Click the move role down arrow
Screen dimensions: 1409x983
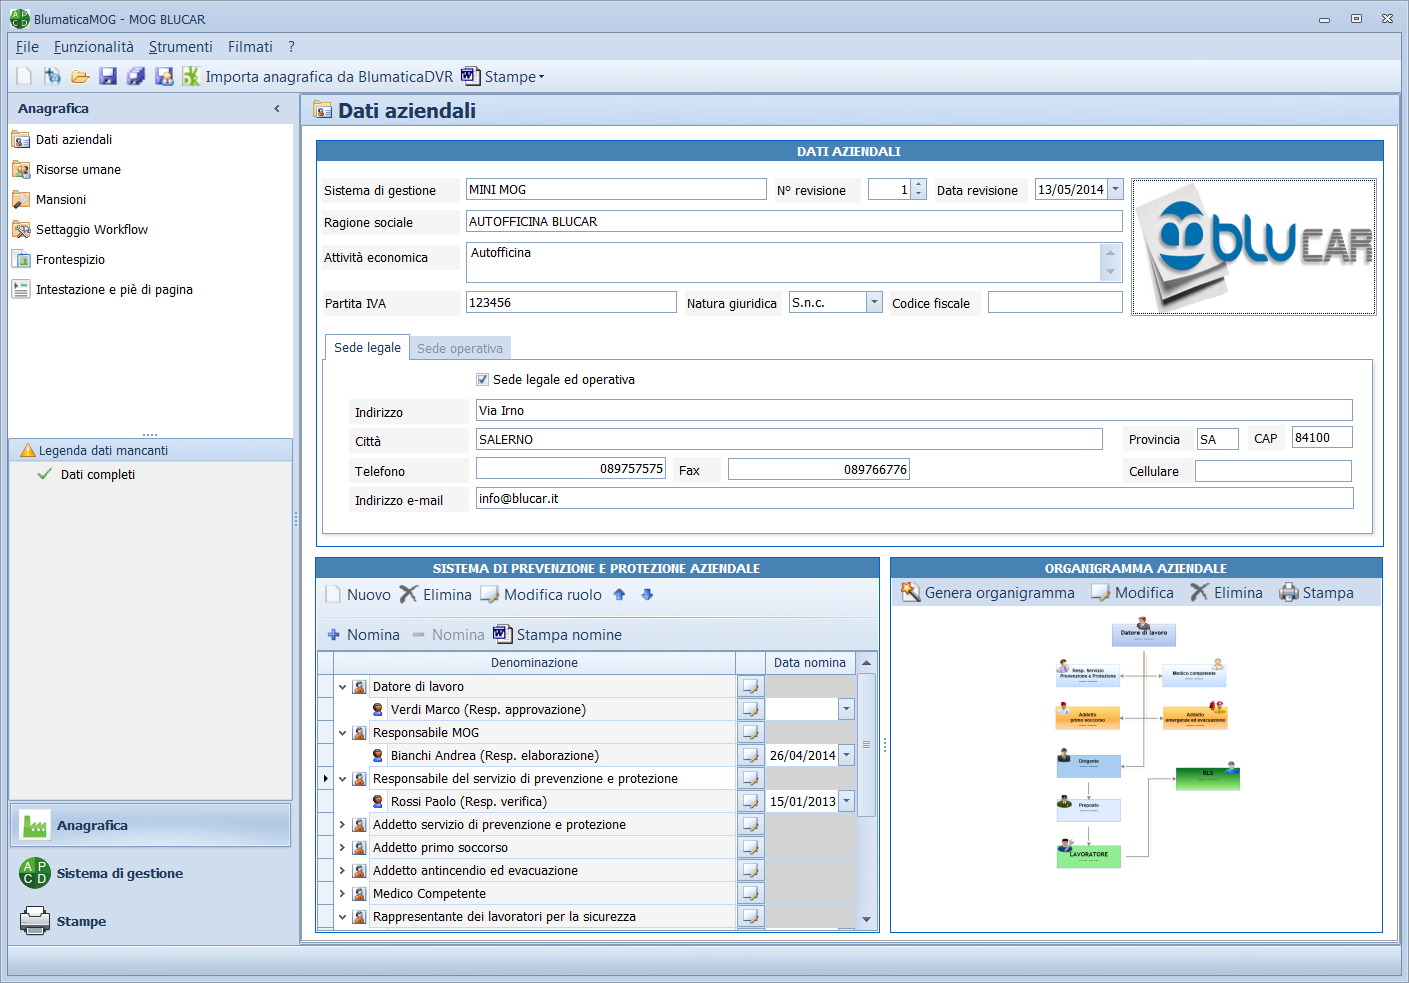[647, 595]
